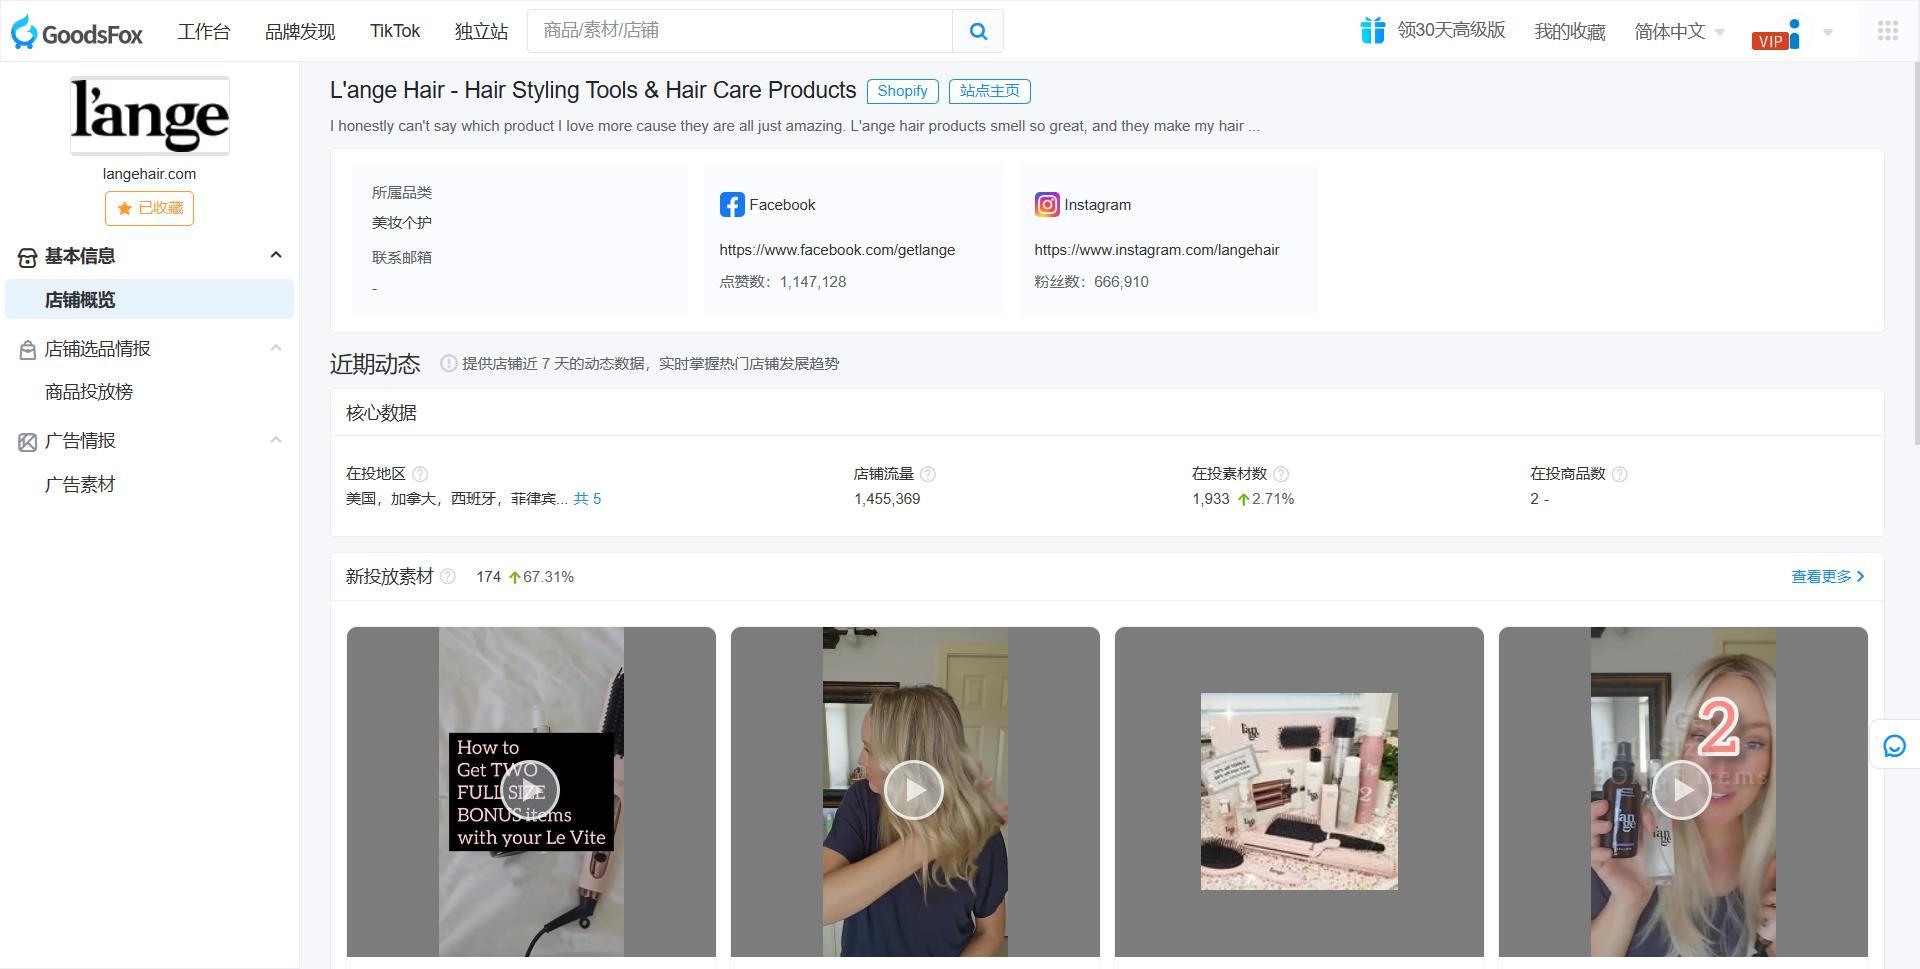1920x969 pixels.
Task: Click the gift icon for 30-day premium offer
Action: tap(1372, 31)
